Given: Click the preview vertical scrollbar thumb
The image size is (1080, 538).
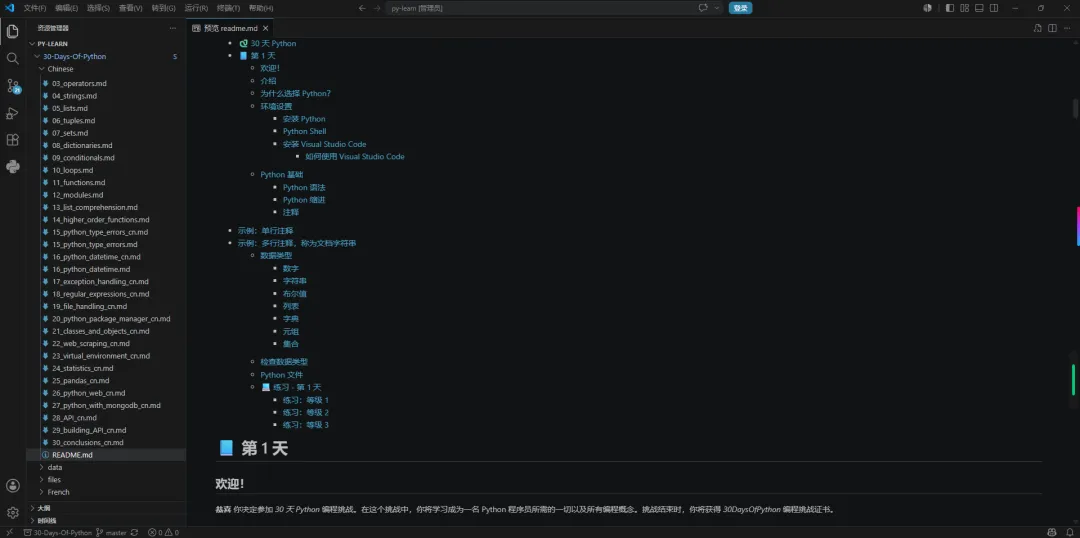Looking at the screenshot, I should tap(1075, 109).
